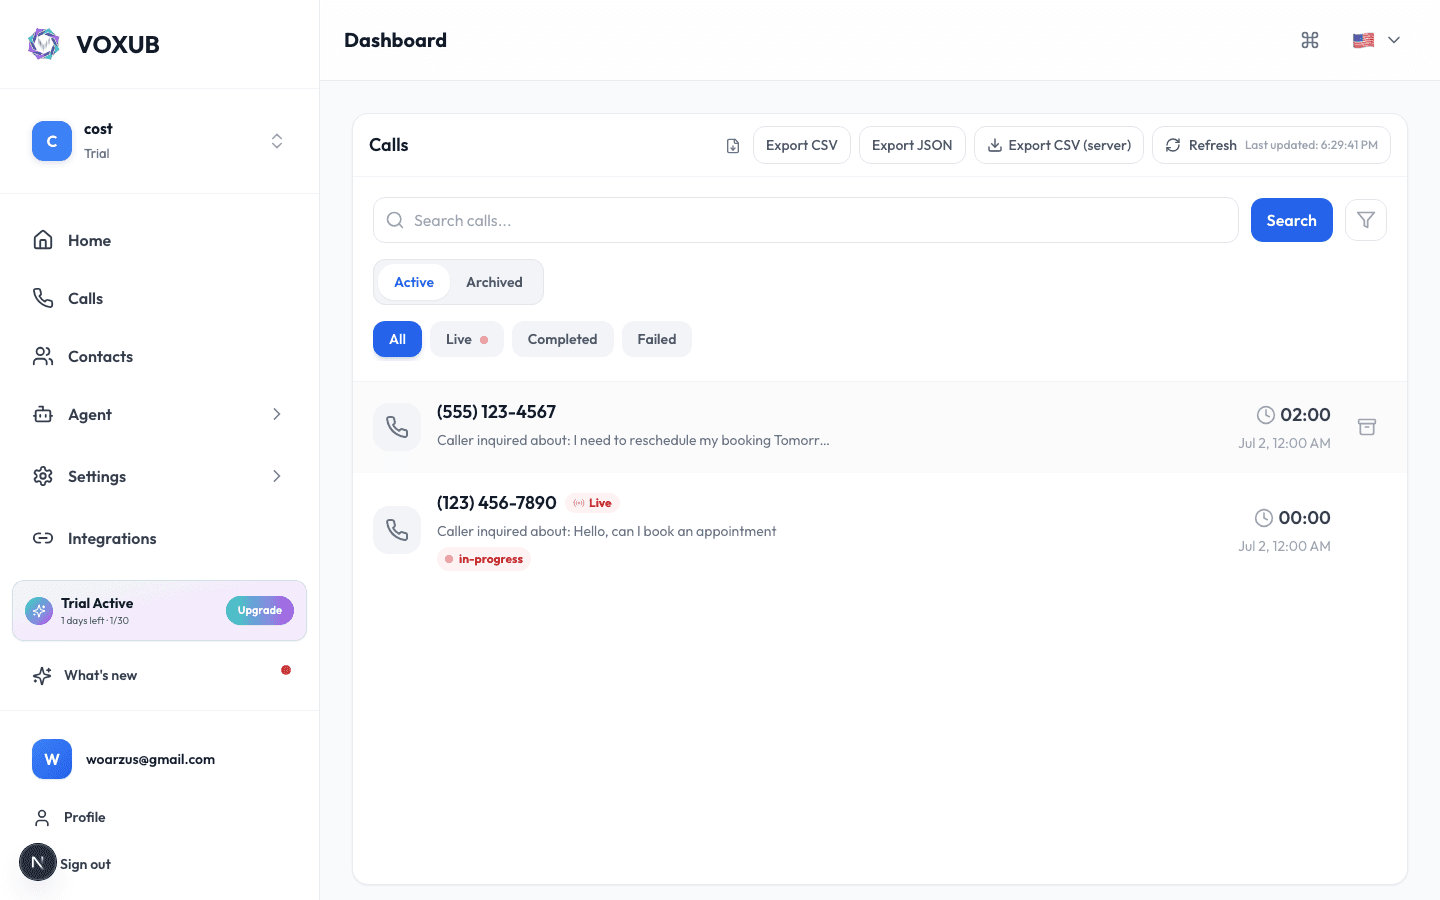Open the (555) 123-4567 call entry

click(x=880, y=427)
